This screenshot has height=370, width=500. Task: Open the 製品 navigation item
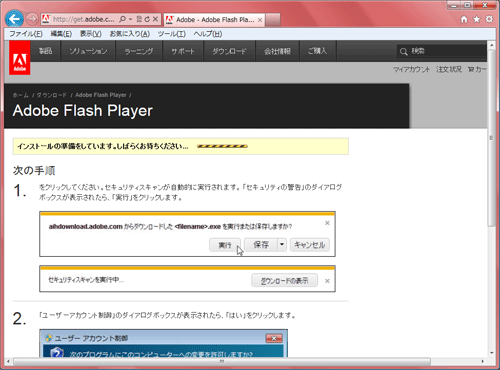tap(46, 51)
